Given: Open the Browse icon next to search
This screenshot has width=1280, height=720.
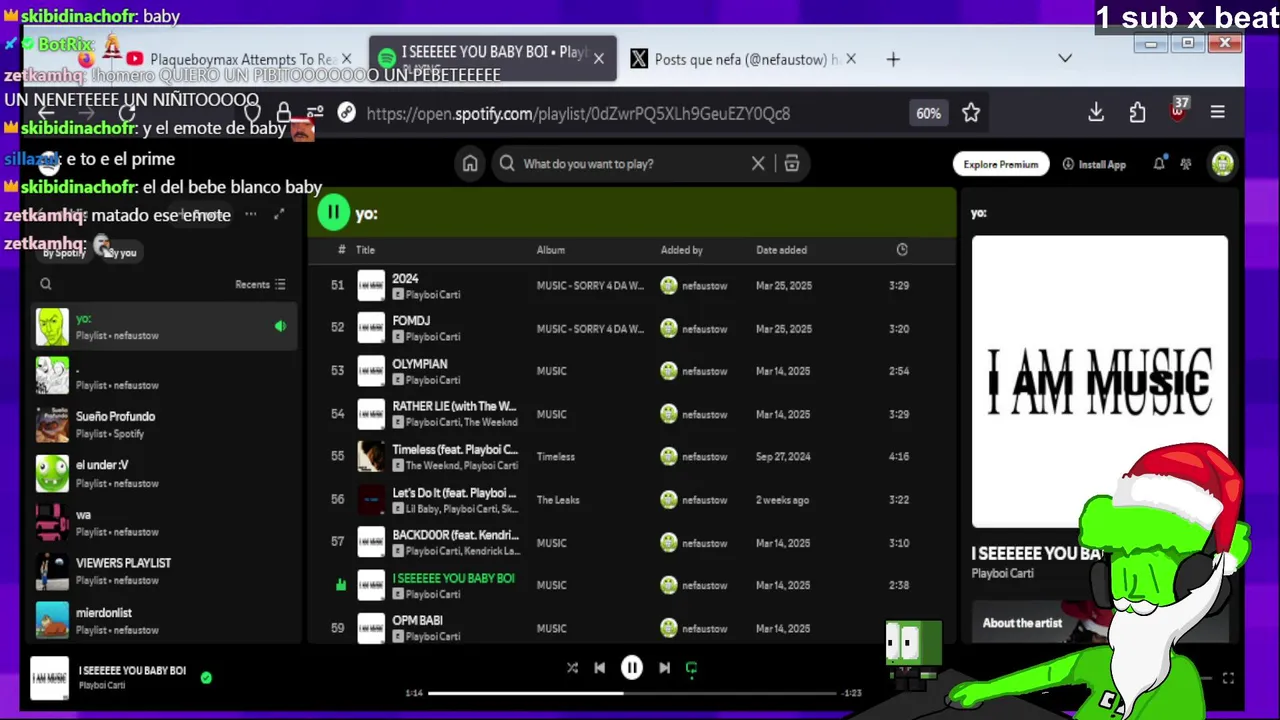Looking at the screenshot, I should click(791, 164).
